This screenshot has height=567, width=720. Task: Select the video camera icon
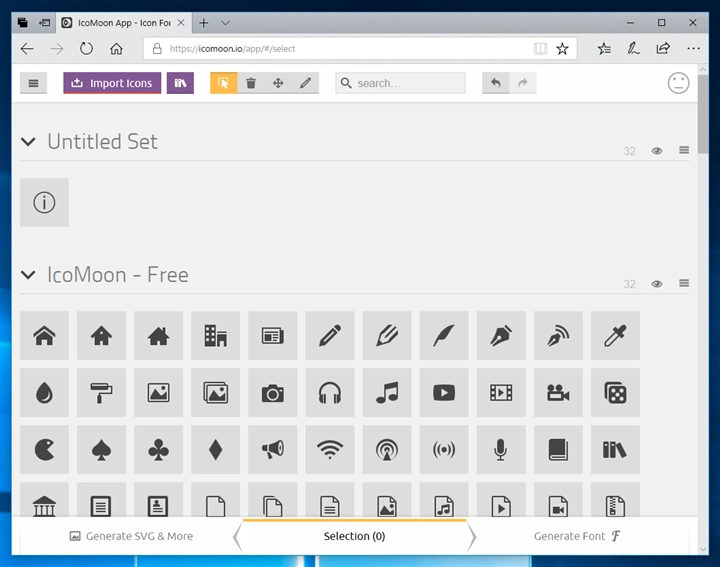558,393
